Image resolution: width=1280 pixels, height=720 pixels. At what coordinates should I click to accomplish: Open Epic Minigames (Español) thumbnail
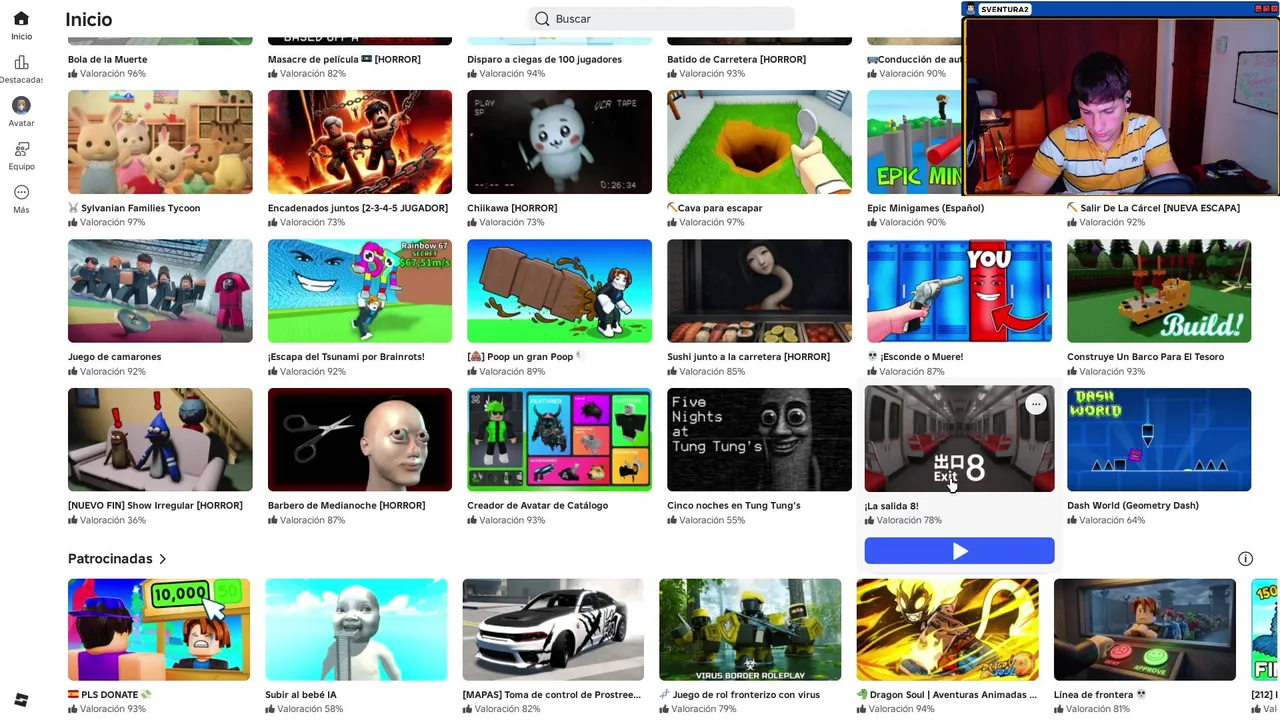point(914,142)
